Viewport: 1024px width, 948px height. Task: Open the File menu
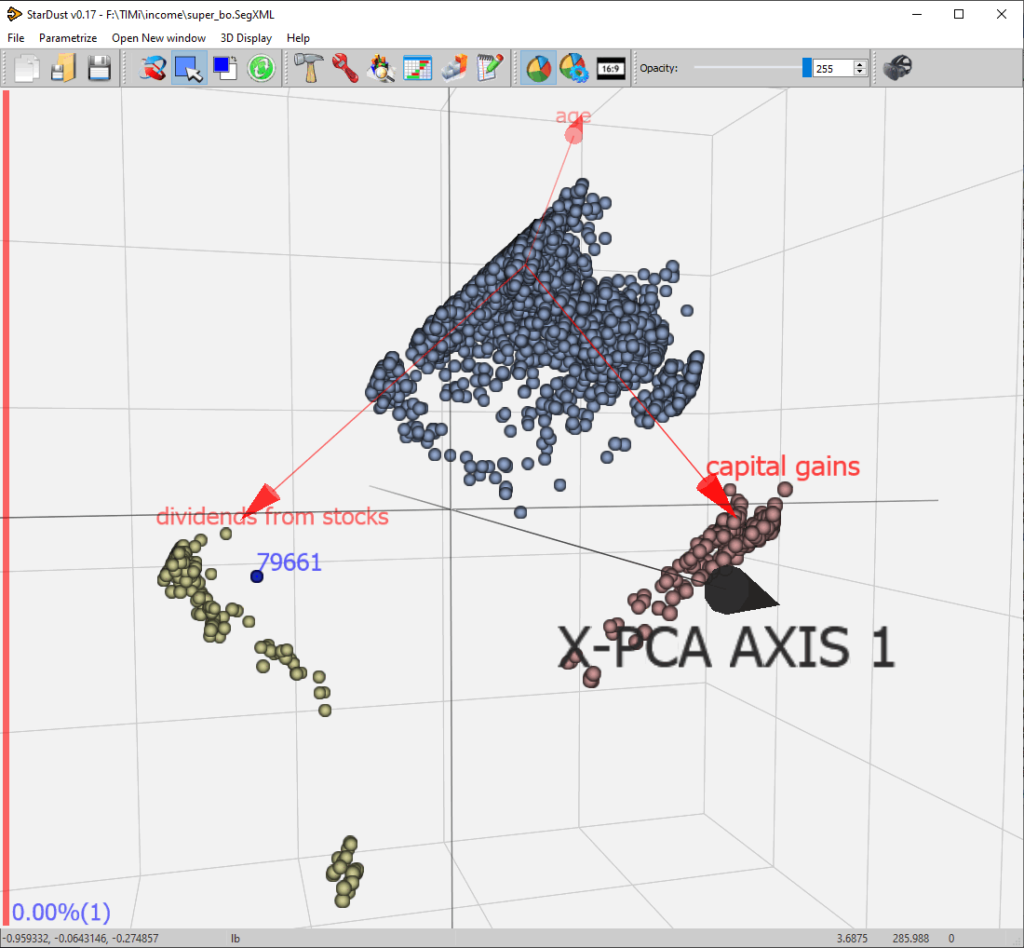(16, 38)
